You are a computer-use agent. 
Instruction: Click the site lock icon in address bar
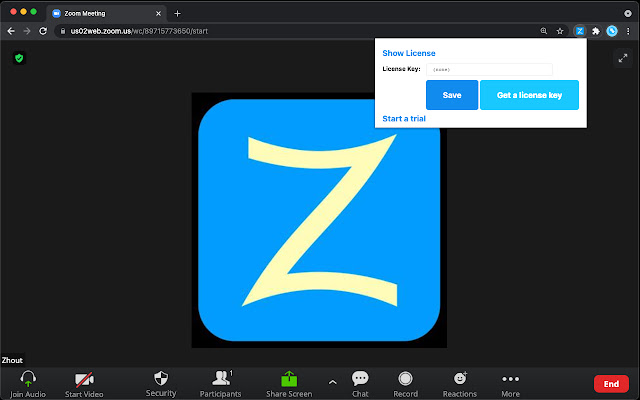coord(63,31)
